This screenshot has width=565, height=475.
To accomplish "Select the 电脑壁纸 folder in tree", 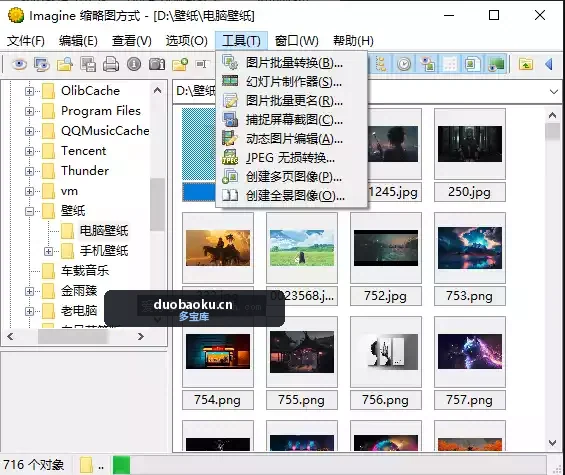I will [x=104, y=231].
